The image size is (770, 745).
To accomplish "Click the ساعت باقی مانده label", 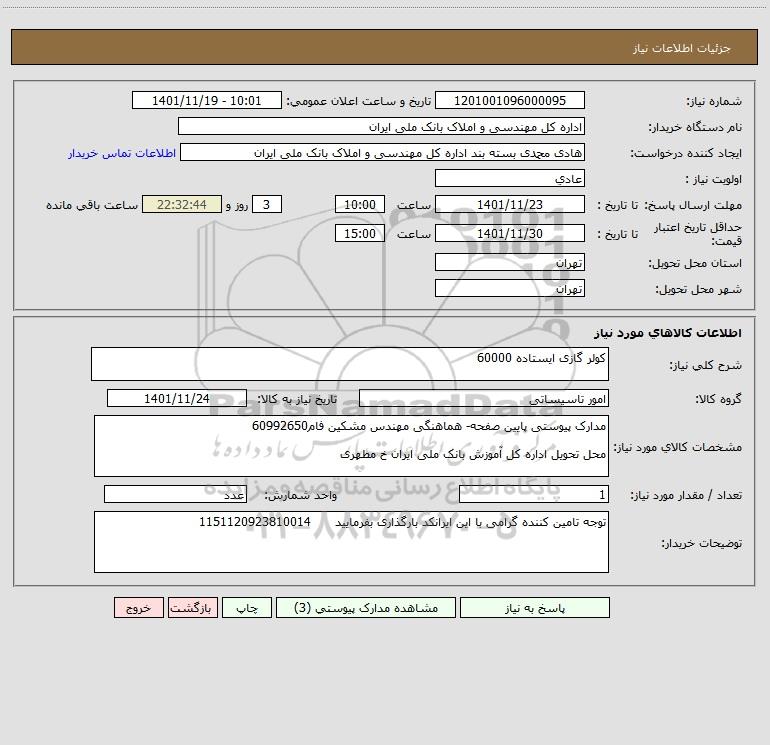I will 92,205.
